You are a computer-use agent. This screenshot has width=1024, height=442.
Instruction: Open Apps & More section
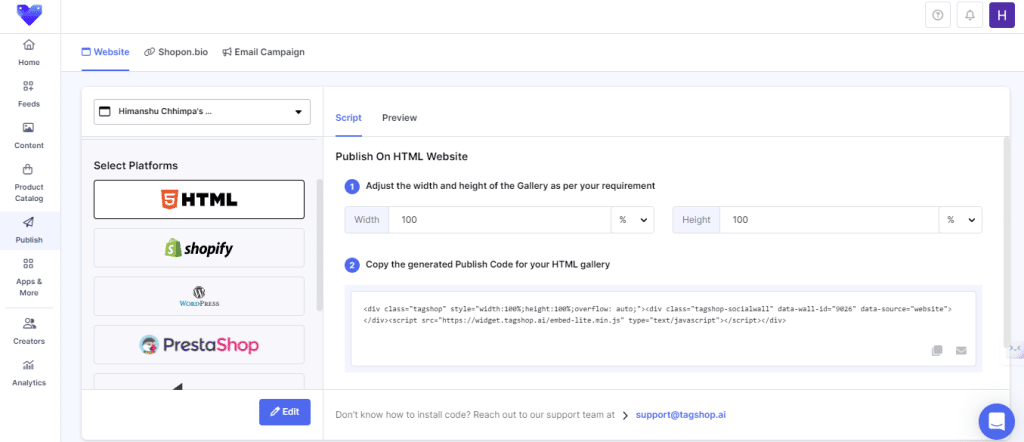pyautogui.click(x=29, y=271)
